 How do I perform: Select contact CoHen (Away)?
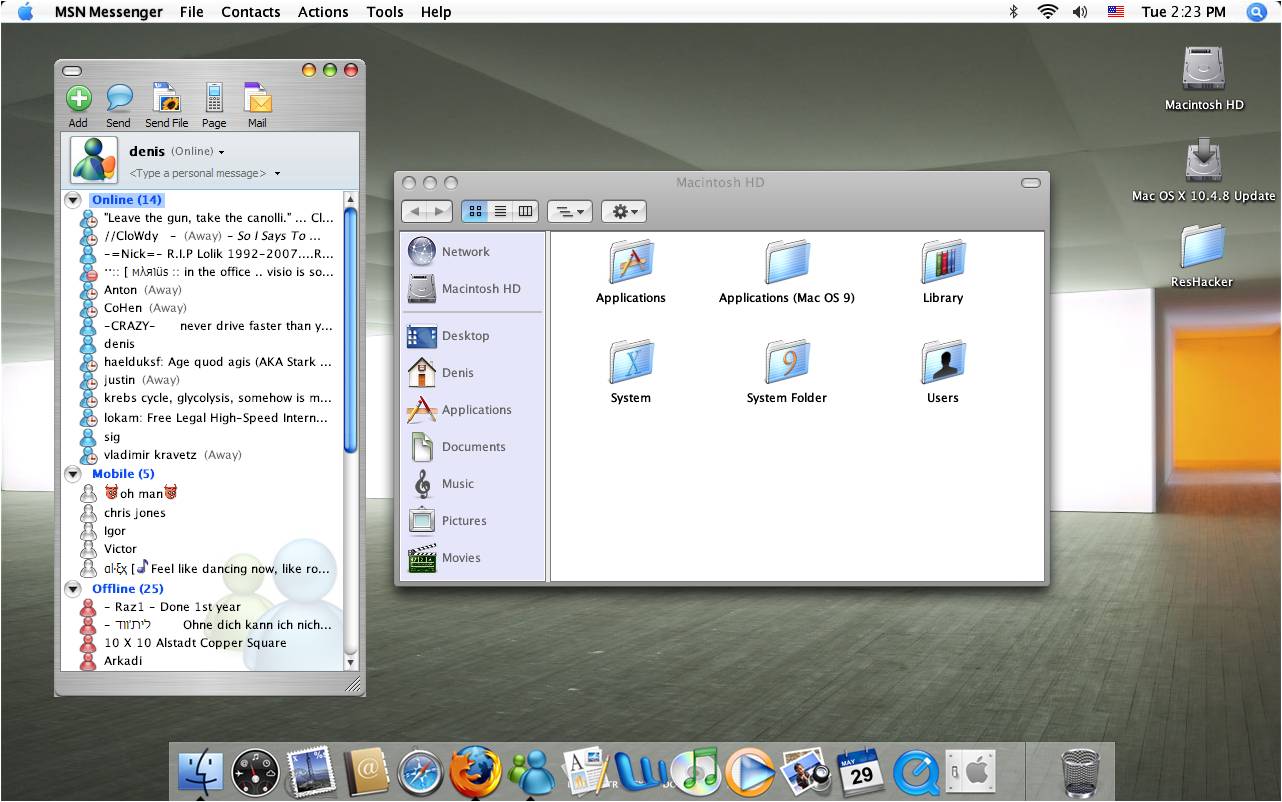click(146, 308)
